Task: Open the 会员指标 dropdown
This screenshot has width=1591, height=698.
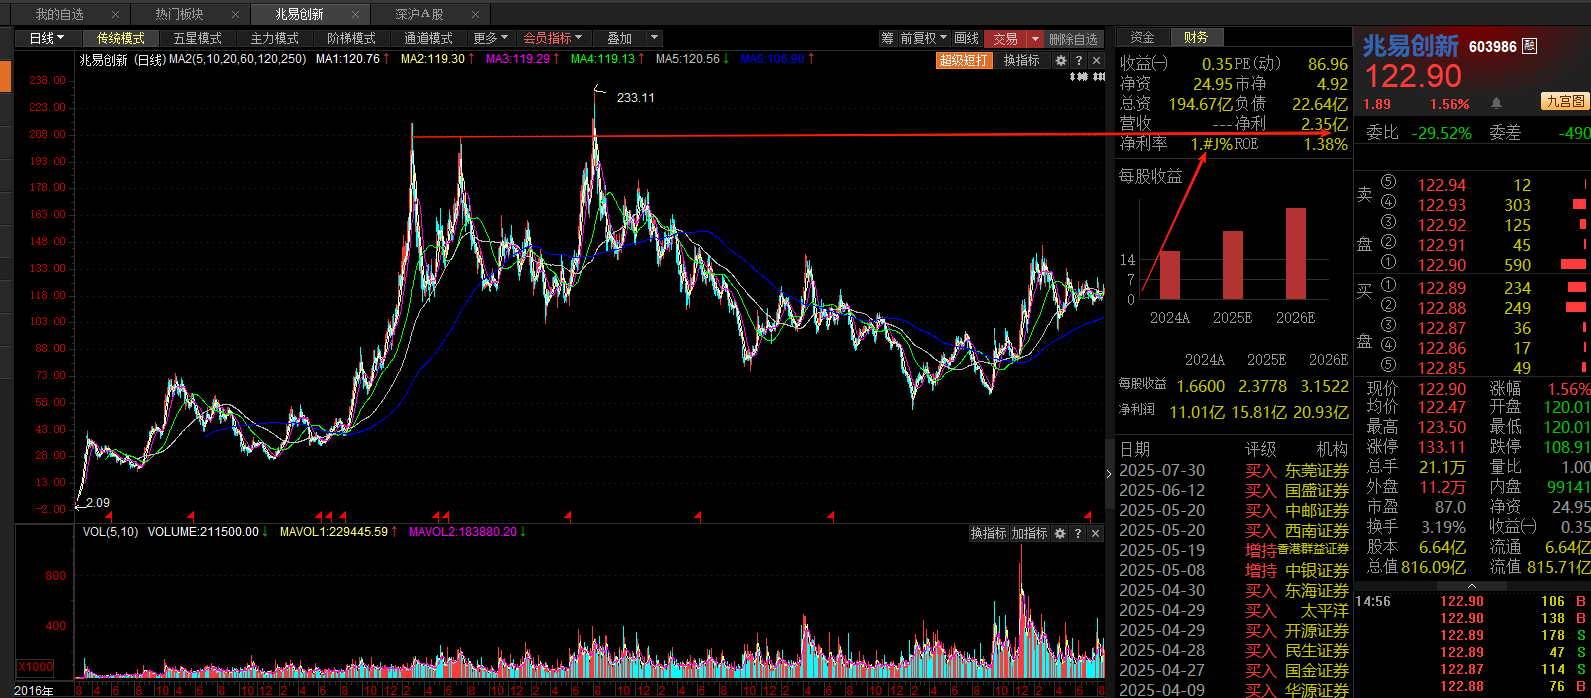Action: tap(553, 38)
